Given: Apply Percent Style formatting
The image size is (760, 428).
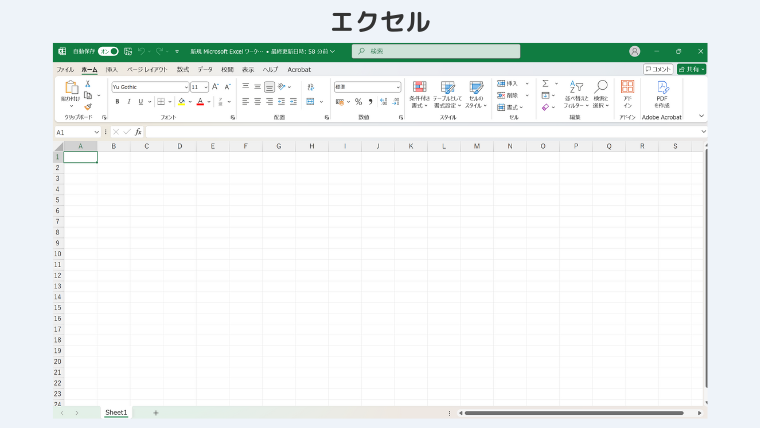Looking at the screenshot, I should [358, 102].
